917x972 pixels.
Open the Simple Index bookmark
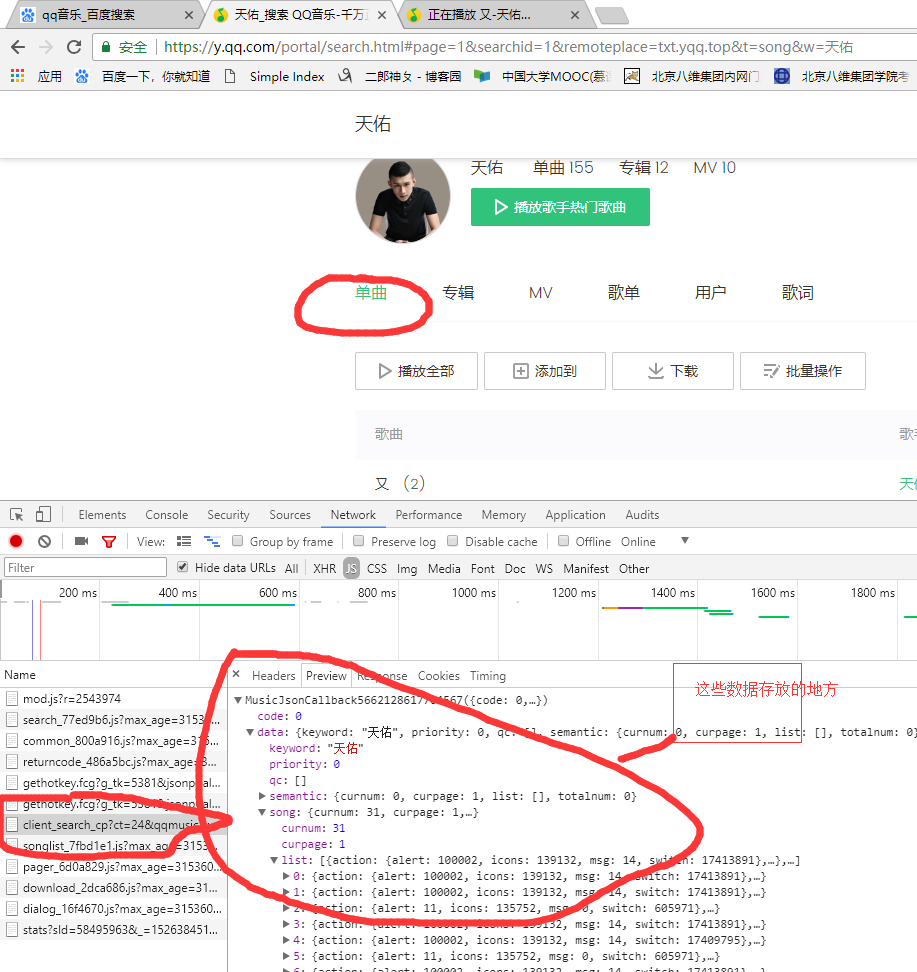274,76
